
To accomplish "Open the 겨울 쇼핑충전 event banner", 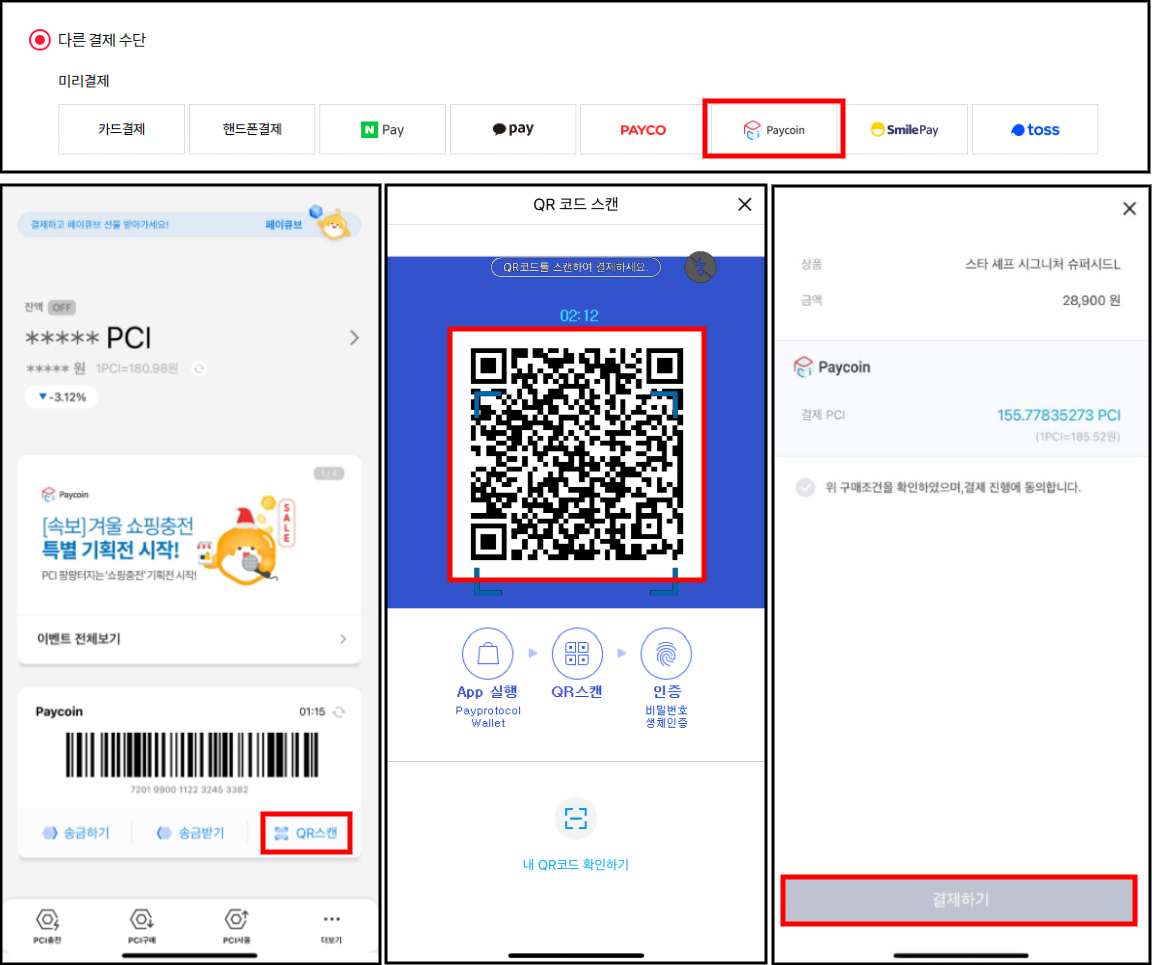I will point(189,535).
